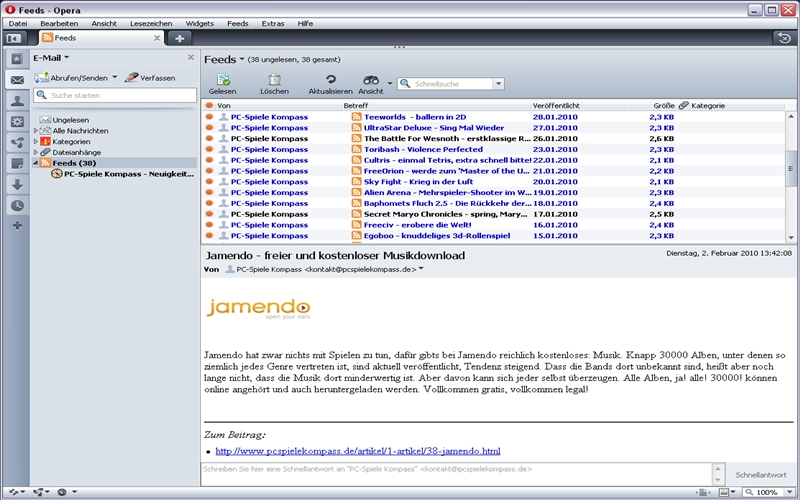The image size is (800, 500).
Task: Expand the Kategorien tree node
Action: point(36,141)
